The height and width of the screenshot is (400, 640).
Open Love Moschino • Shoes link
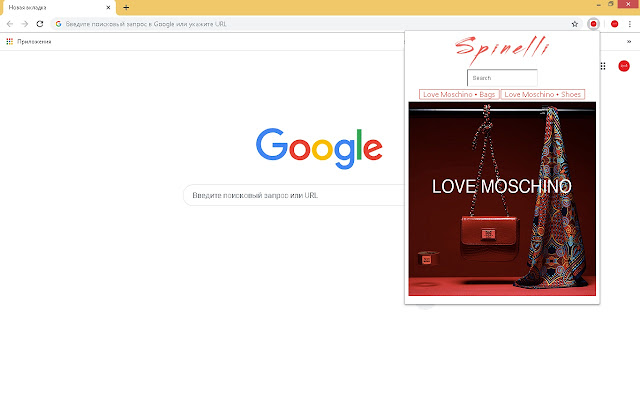[x=542, y=94]
